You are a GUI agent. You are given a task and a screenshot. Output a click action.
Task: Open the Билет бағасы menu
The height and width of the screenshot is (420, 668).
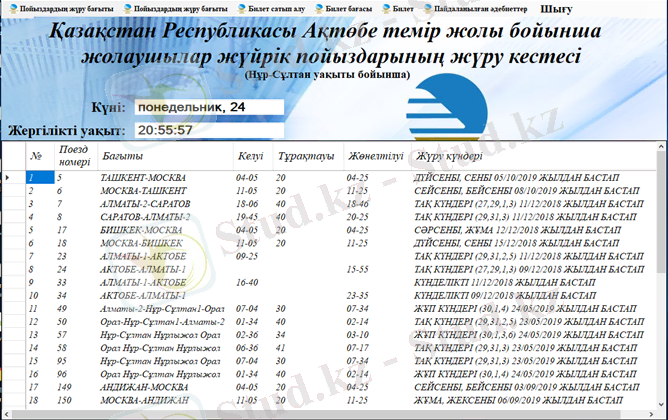click(x=343, y=9)
